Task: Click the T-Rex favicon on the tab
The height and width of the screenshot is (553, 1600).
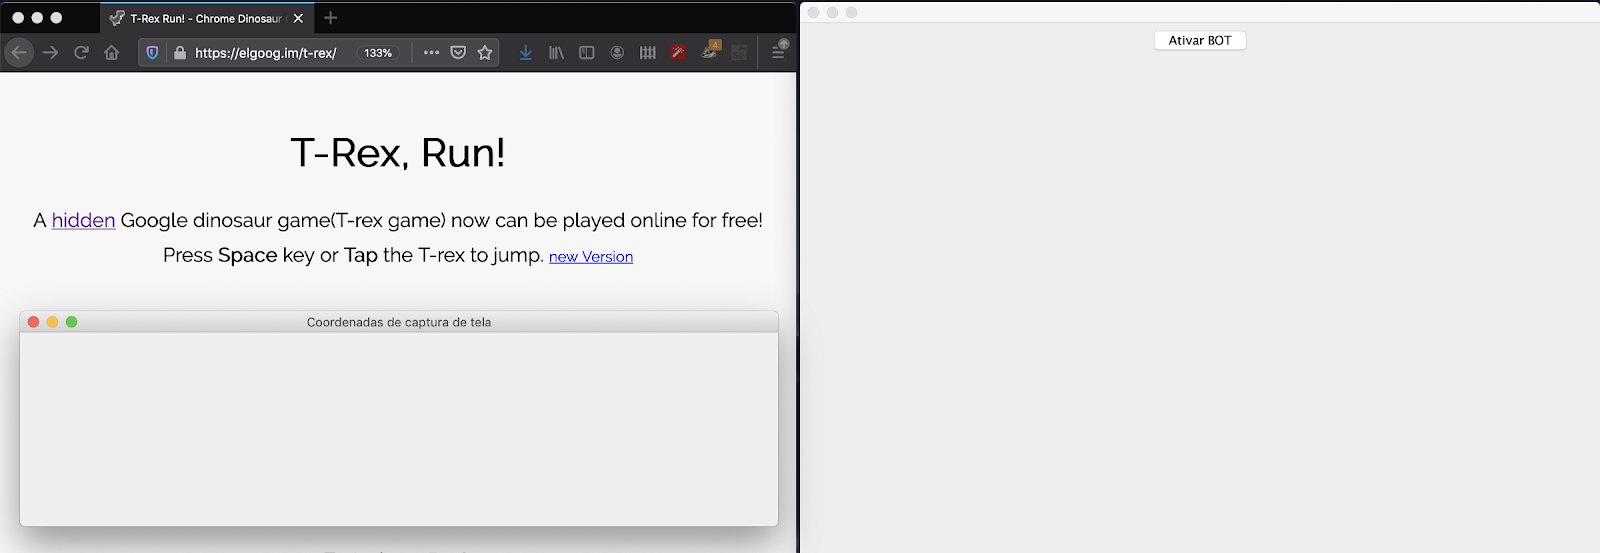Action: coord(117,18)
